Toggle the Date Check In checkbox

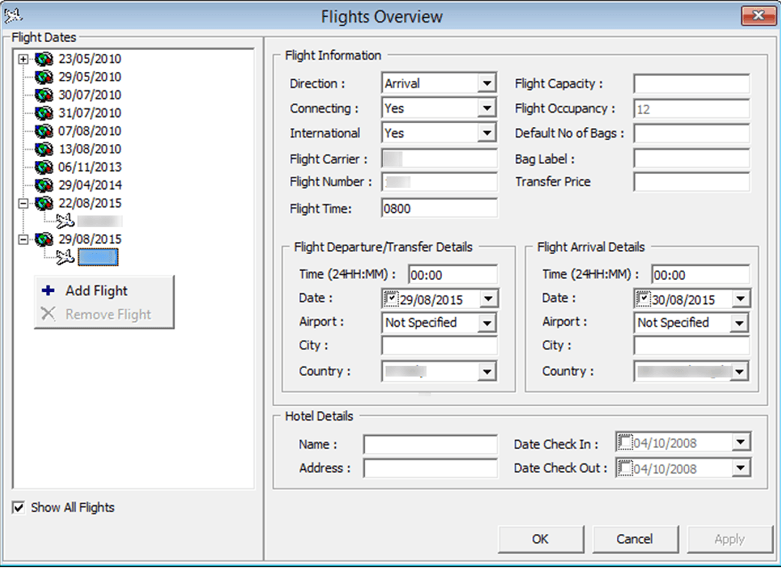[x=625, y=442]
